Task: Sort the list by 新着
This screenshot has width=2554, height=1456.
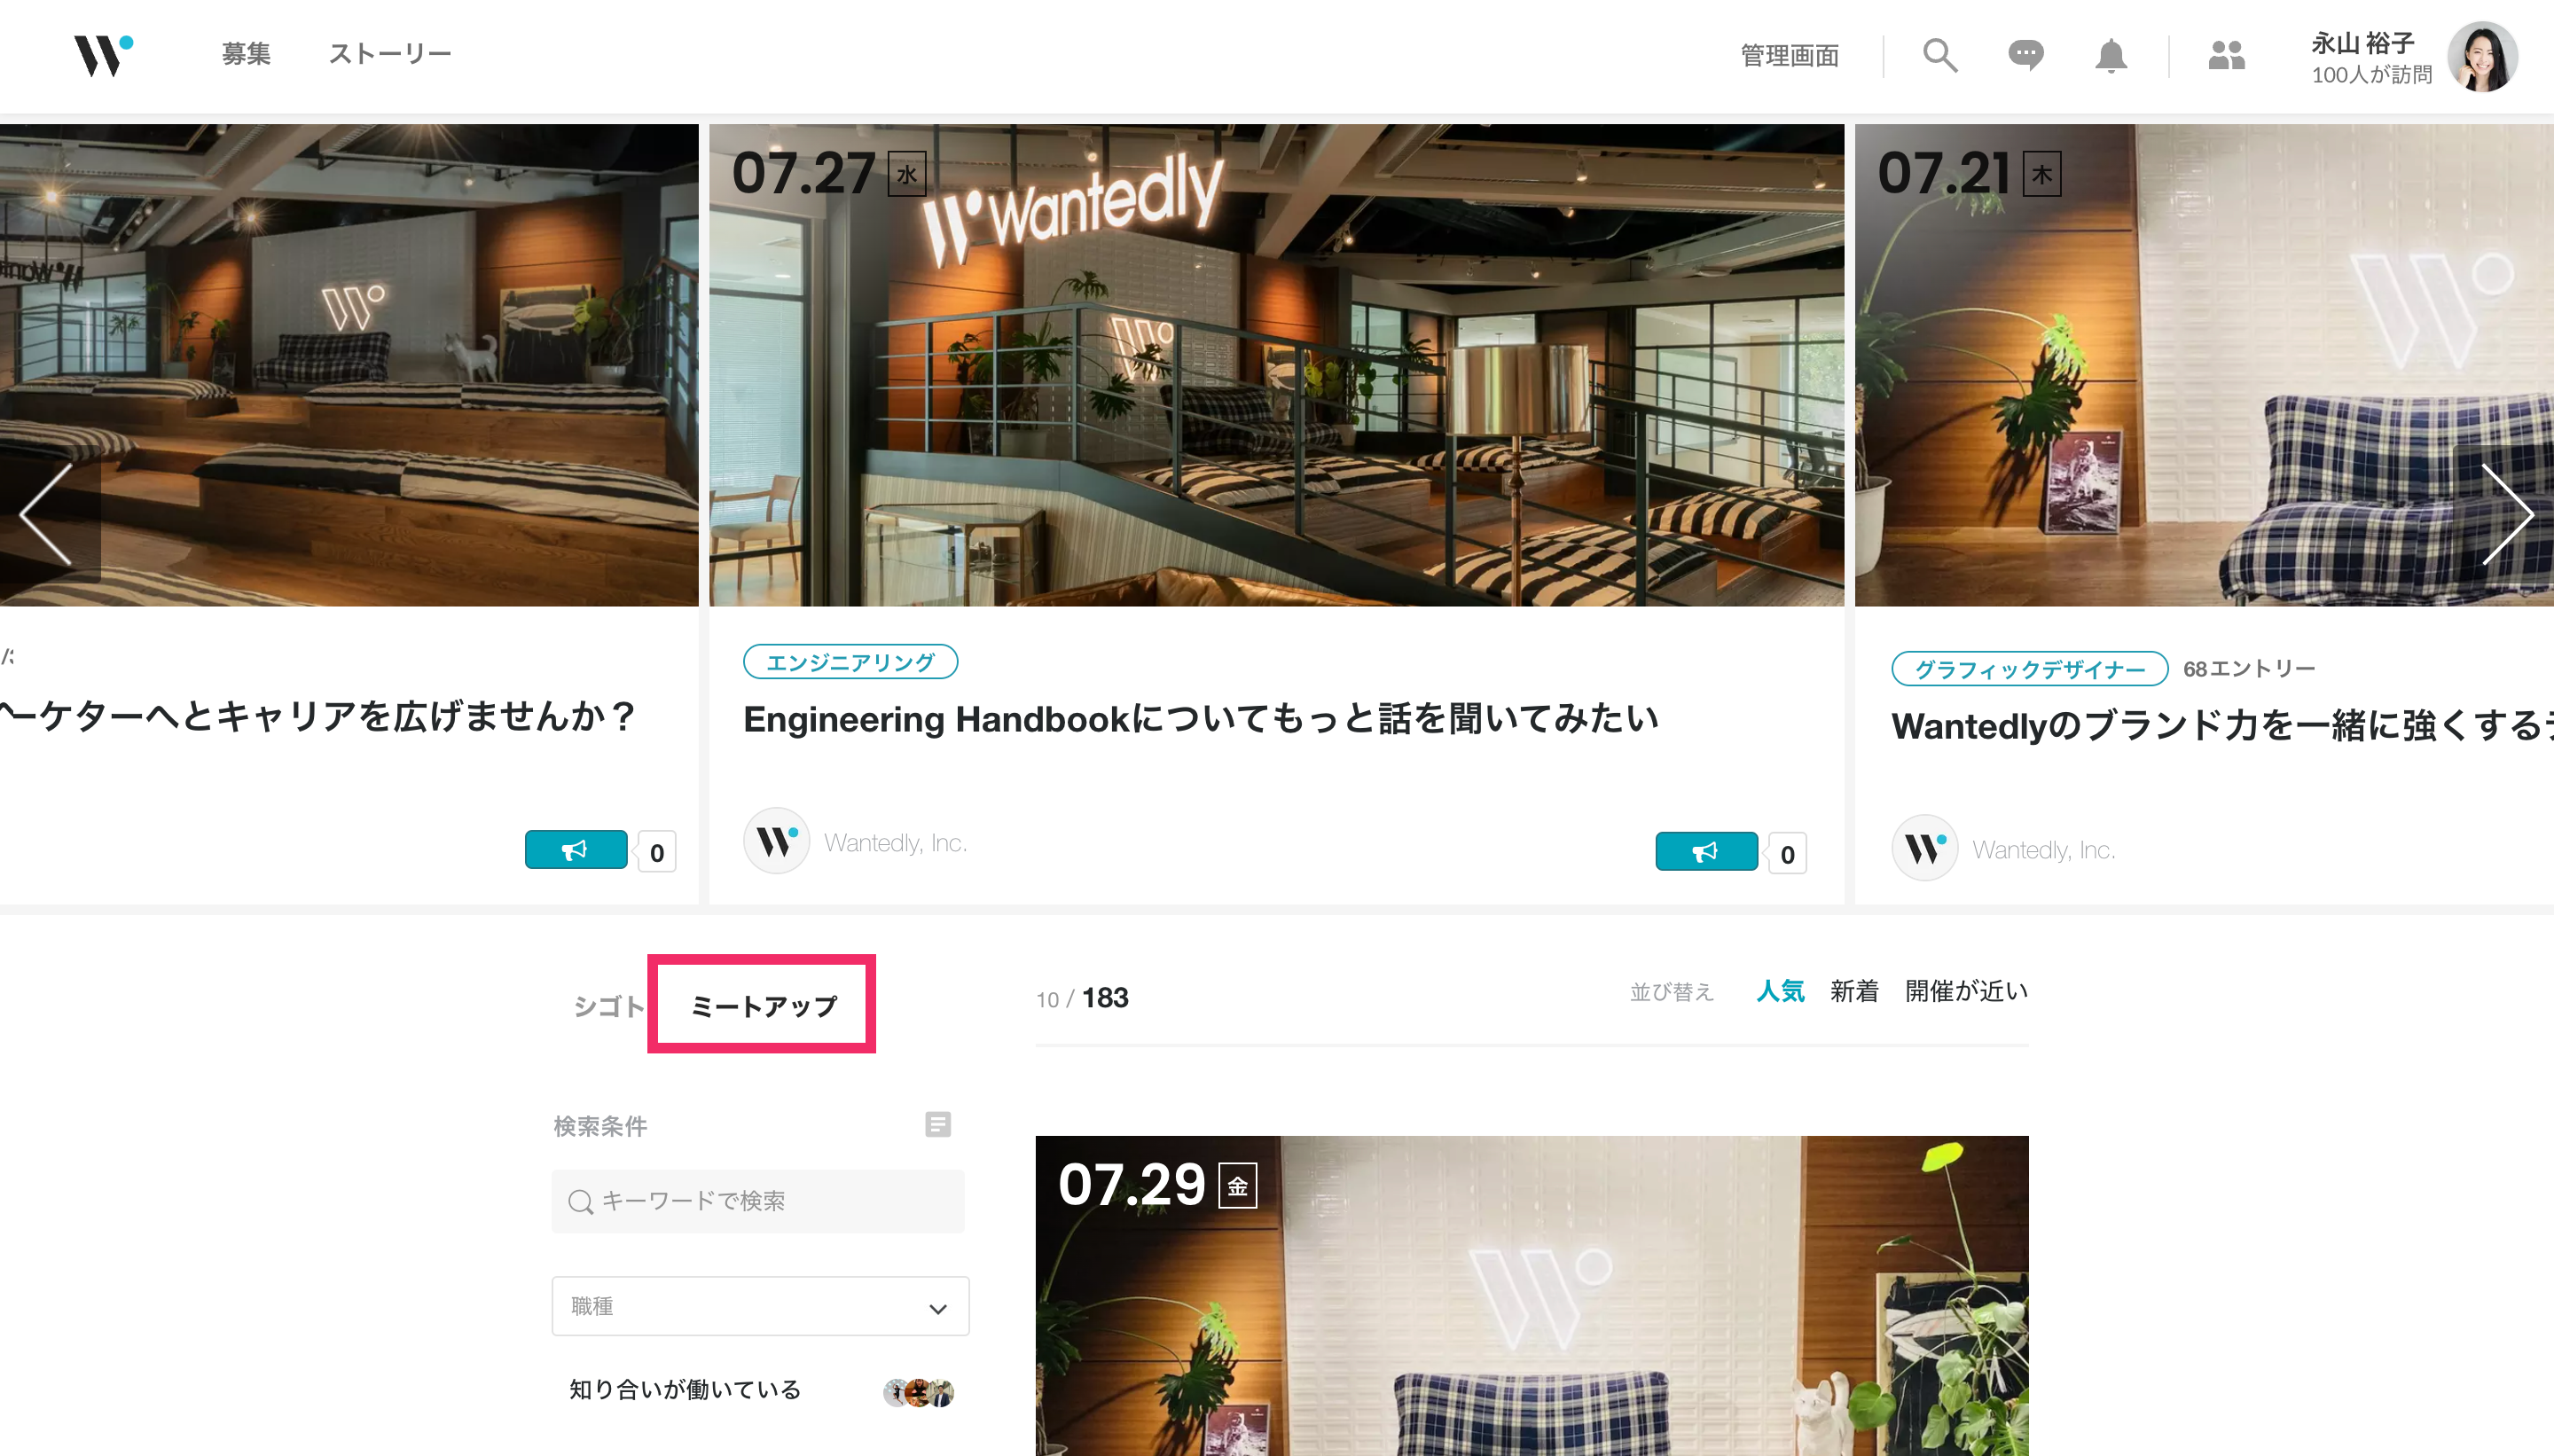Action: point(1853,991)
